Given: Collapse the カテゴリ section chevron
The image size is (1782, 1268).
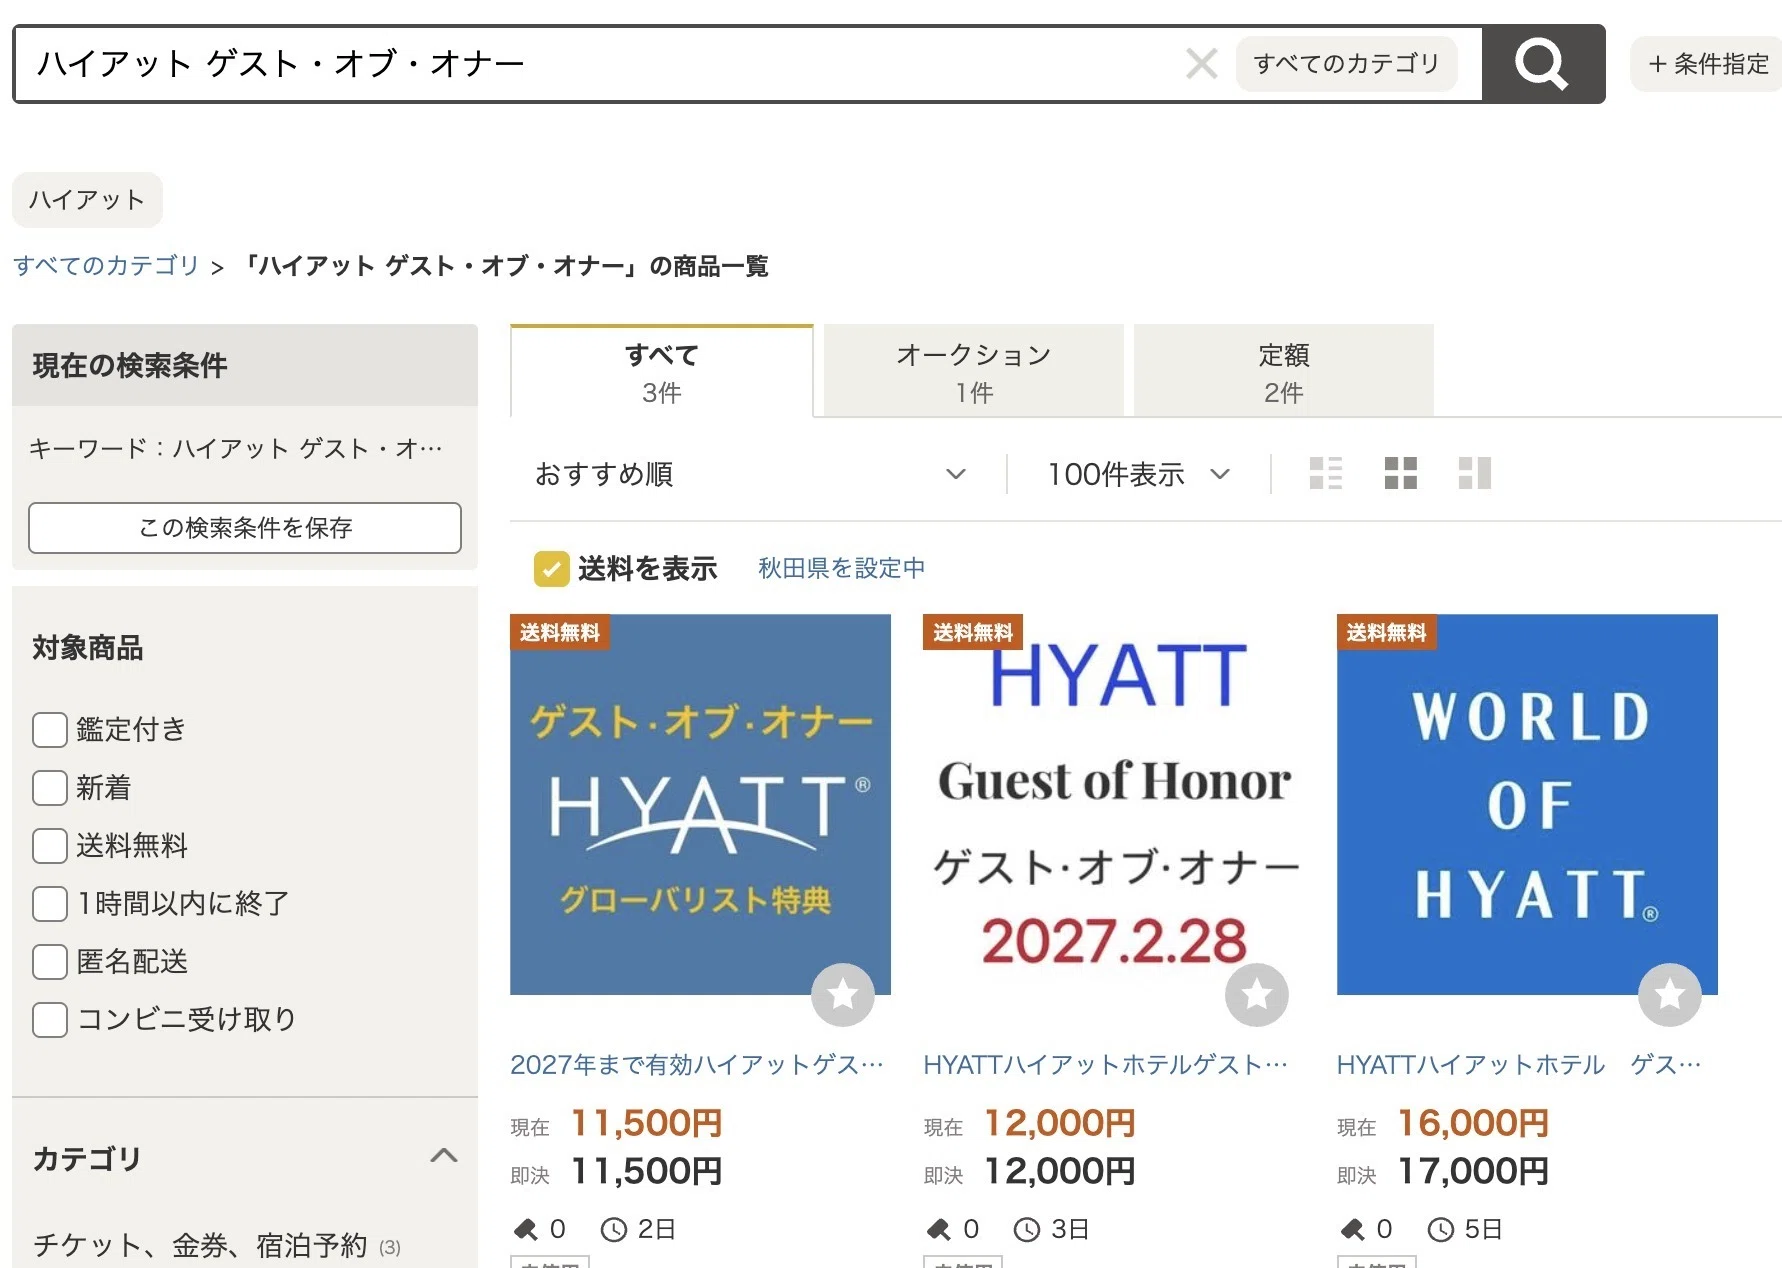Looking at the screenshot, I should tap(443, 1157).
